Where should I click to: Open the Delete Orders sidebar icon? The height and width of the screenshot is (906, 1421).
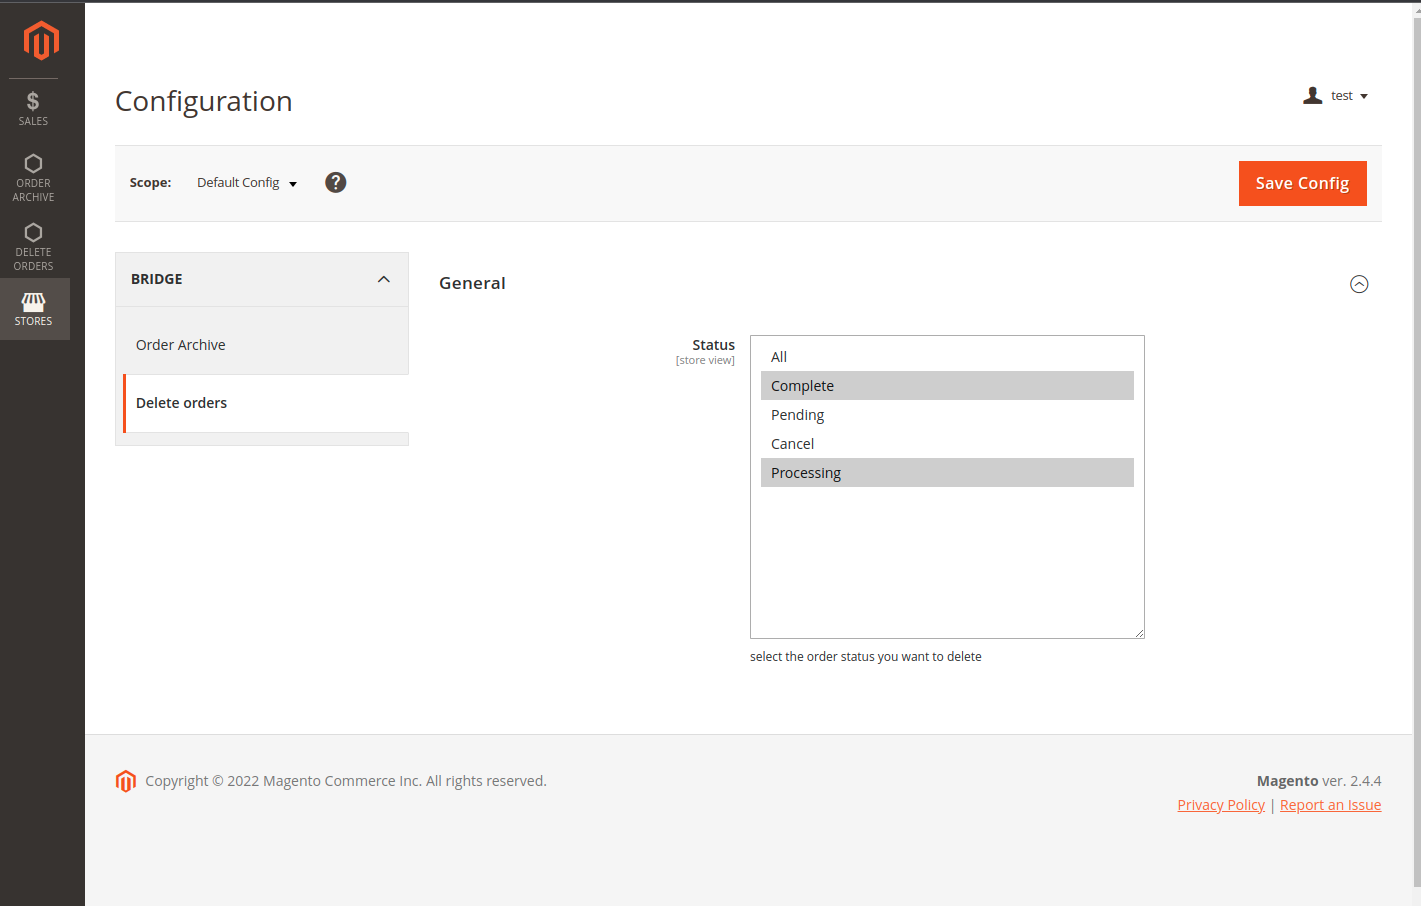(x=33, y=246)
